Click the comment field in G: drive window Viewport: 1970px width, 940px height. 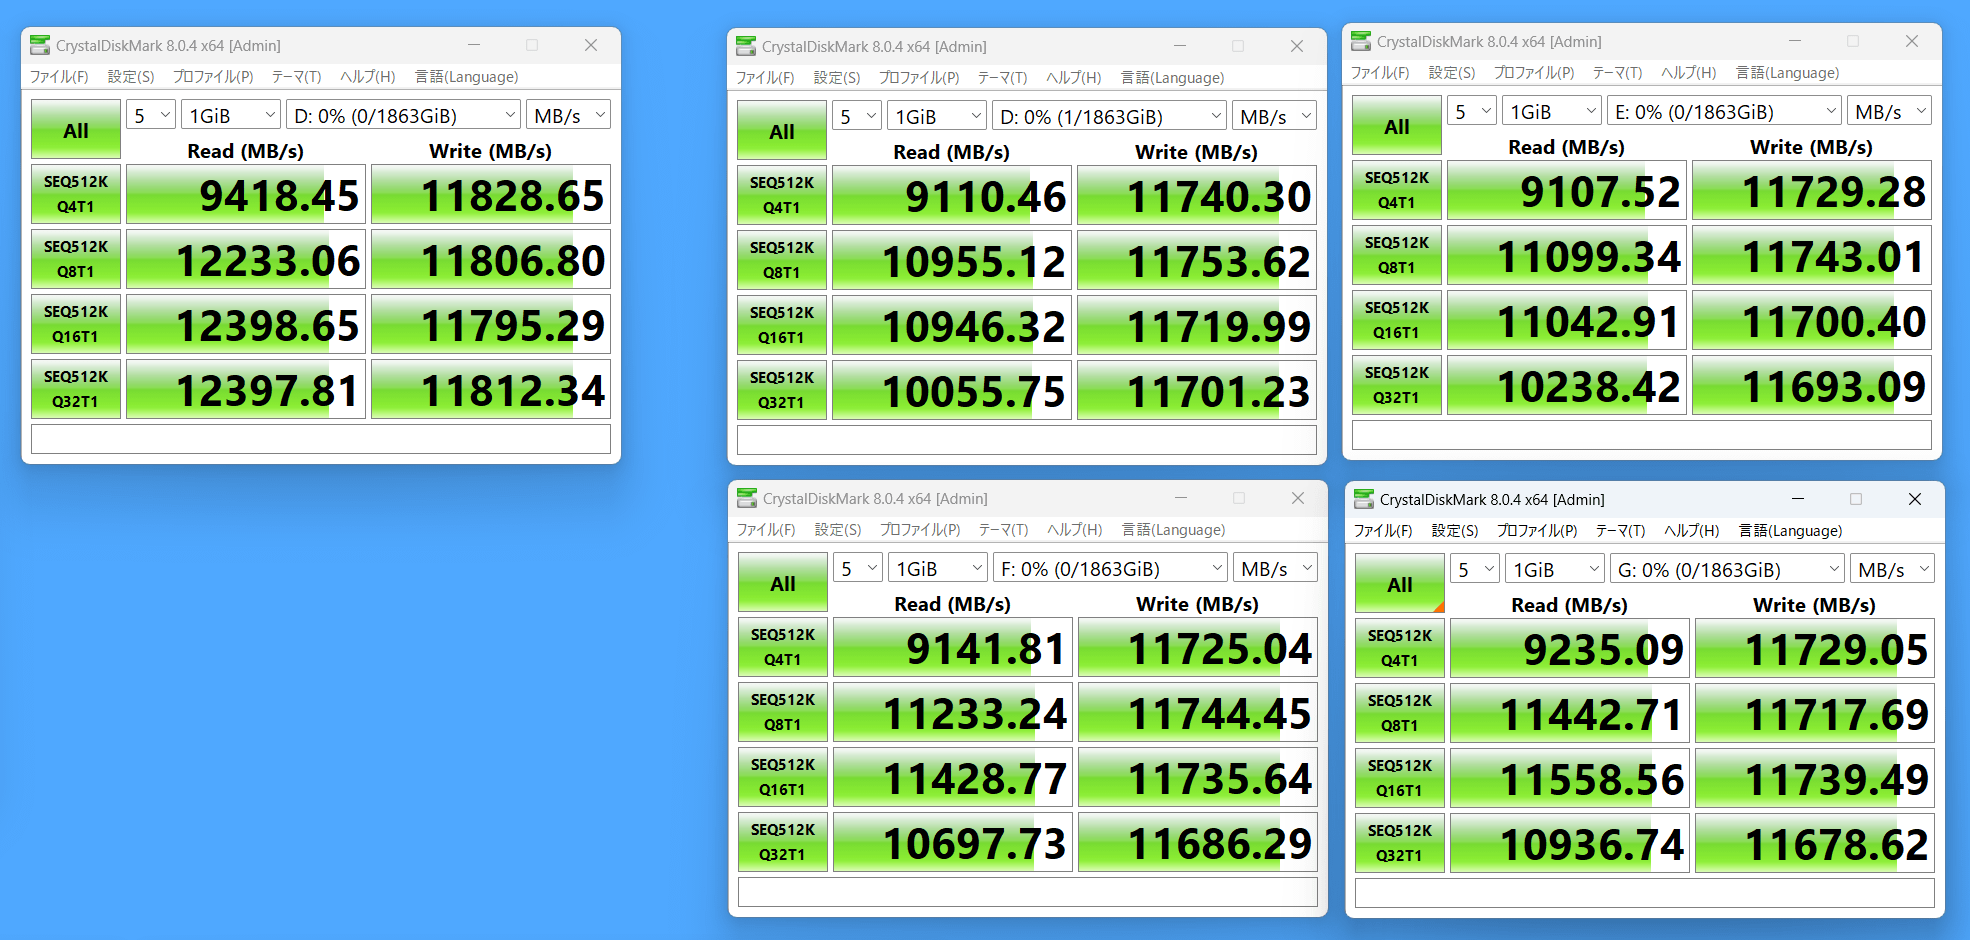pos(1645,893)
